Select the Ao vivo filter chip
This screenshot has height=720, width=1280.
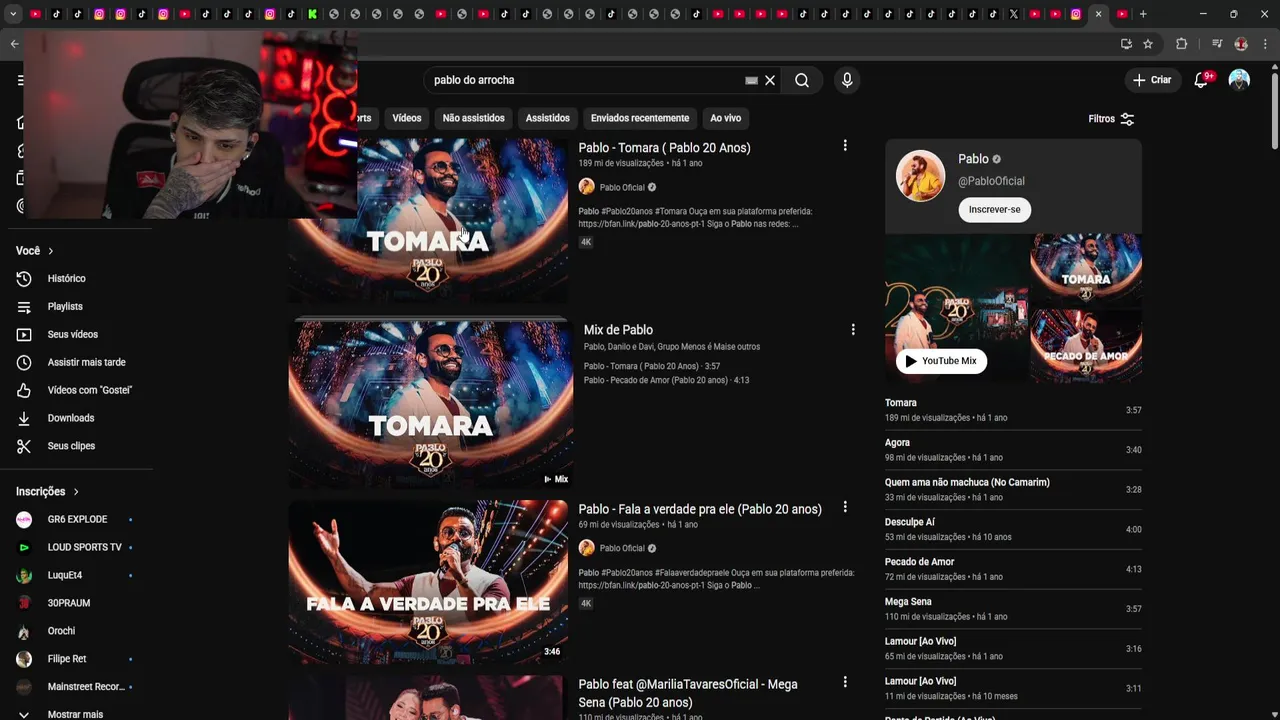[x=726, y=118]
